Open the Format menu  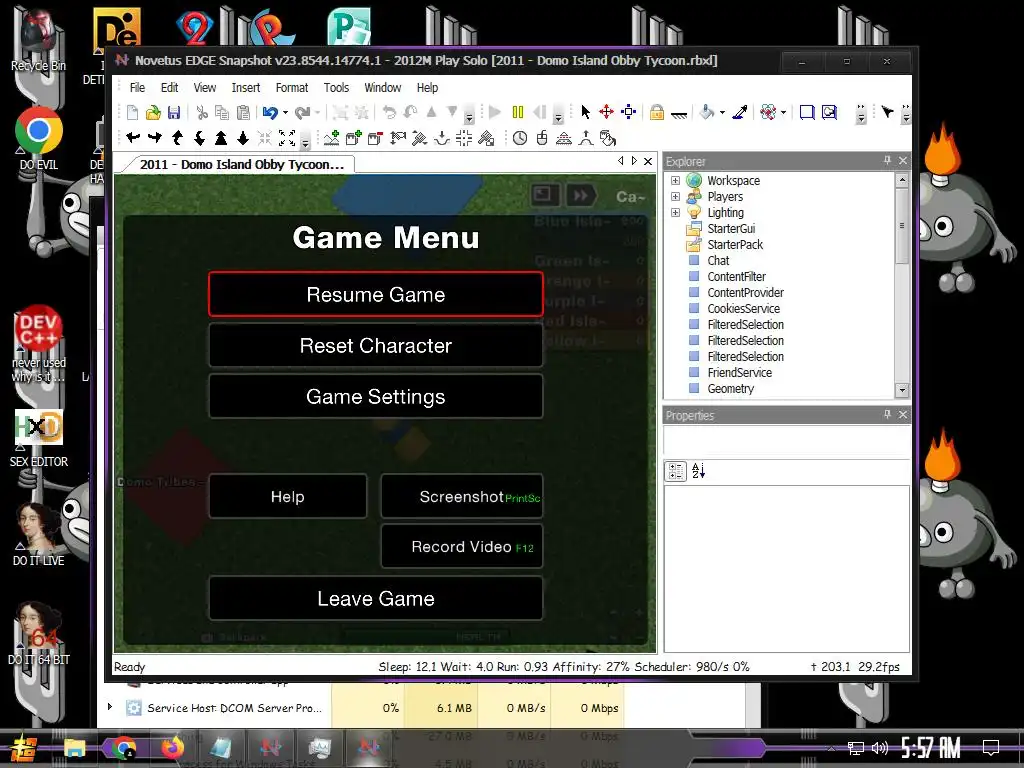(291, 88)
